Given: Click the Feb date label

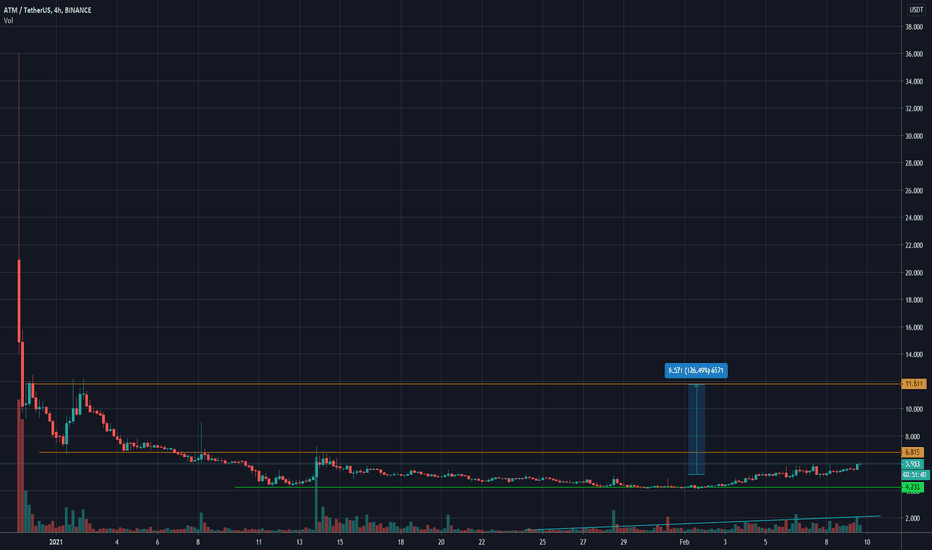Looking at the screenshot, I should point(684,542).
